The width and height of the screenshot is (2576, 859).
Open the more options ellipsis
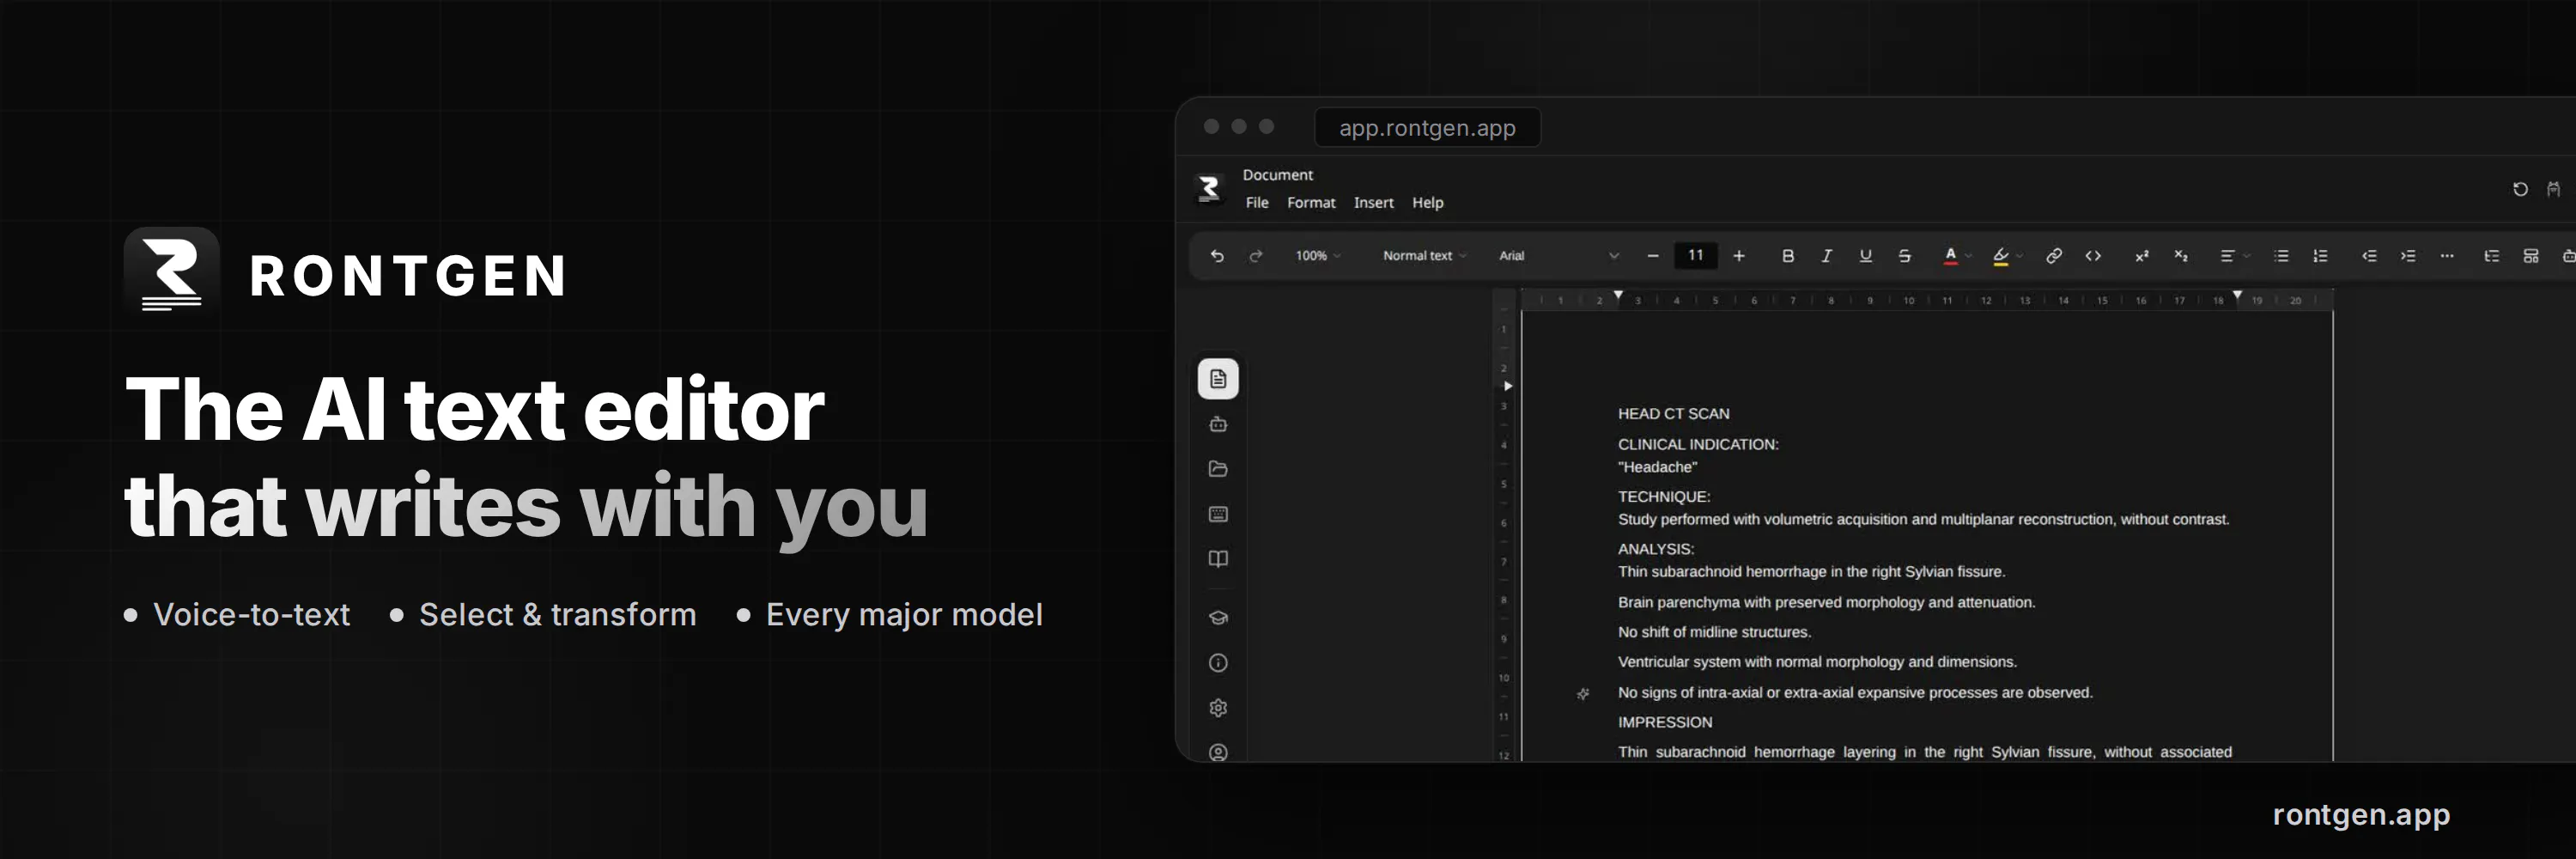(x=2447, y=256)
